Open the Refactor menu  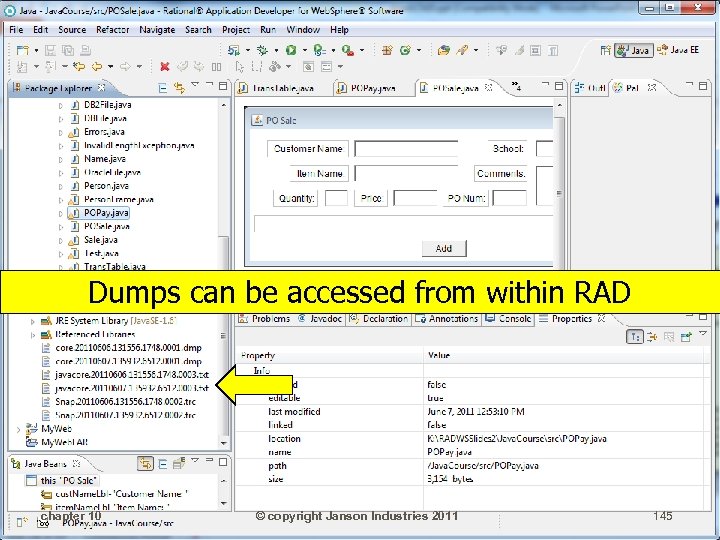click(x=112, y=30)
